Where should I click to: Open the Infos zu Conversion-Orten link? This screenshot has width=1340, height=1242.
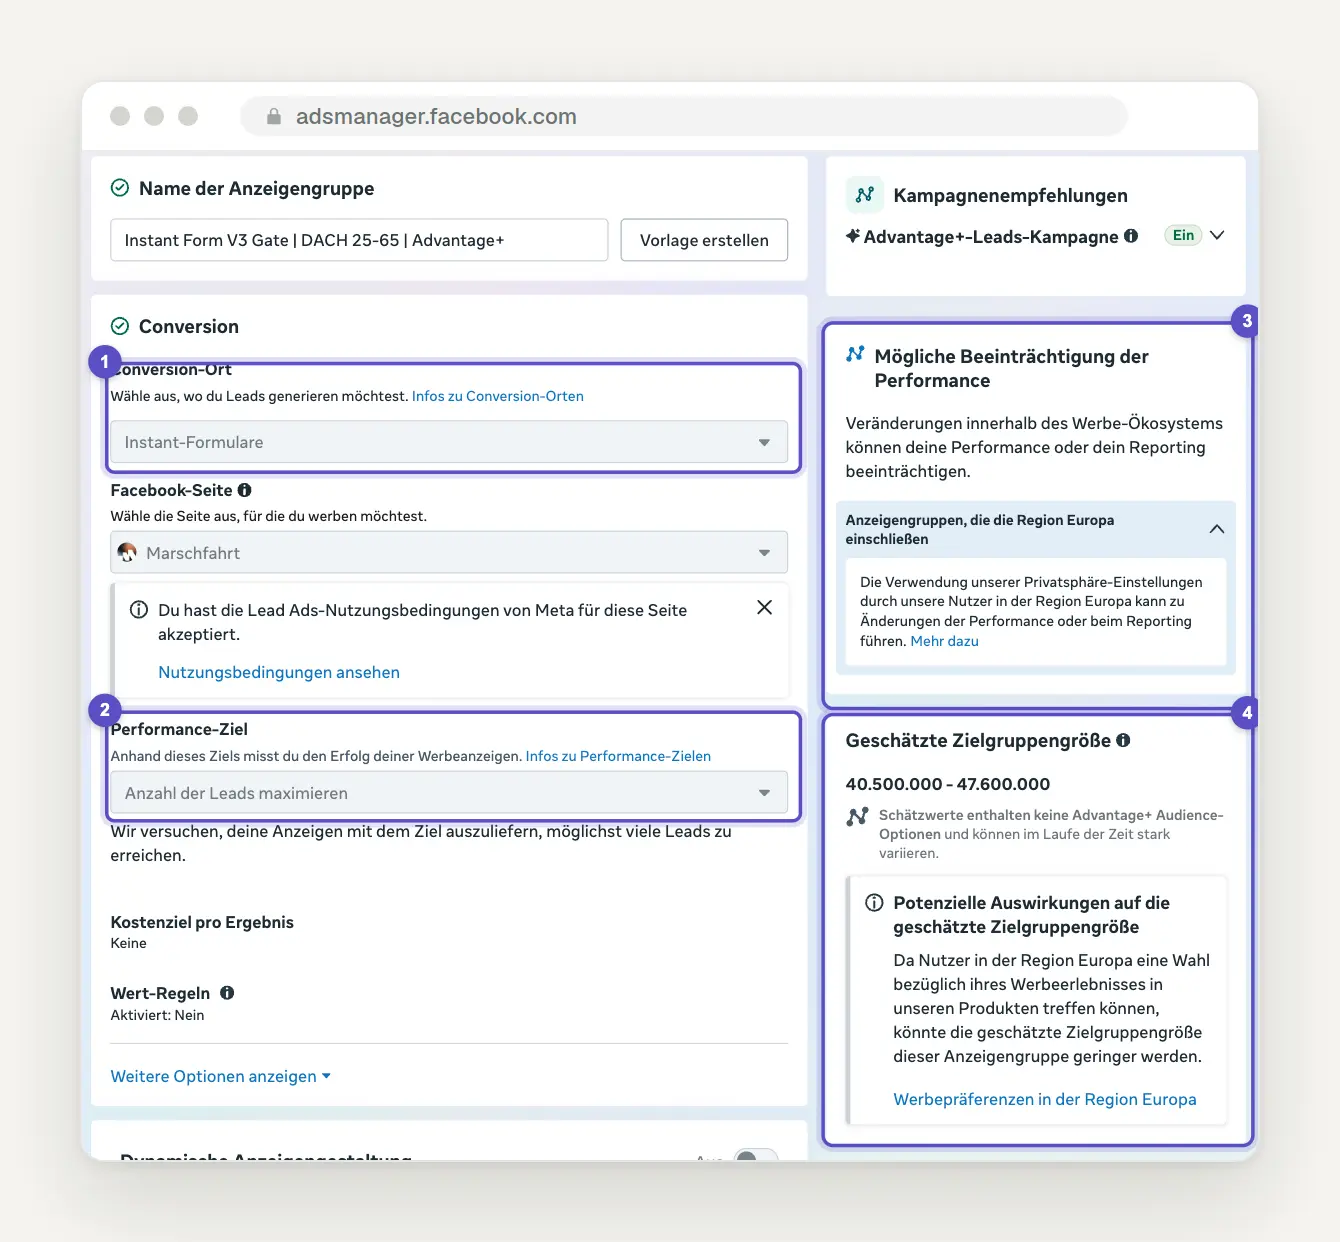point(498,396)
